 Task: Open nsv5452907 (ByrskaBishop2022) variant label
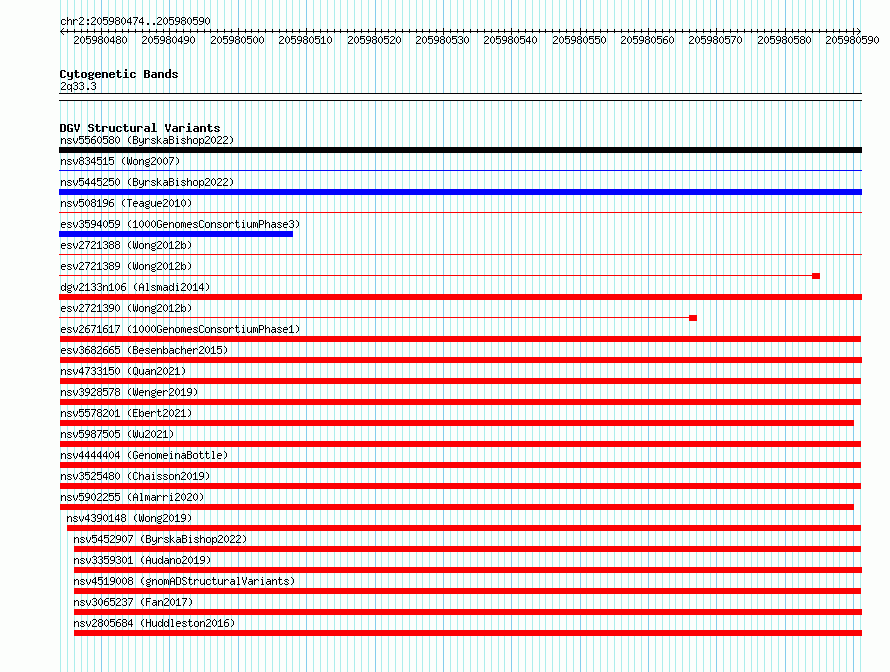[160, 539]
